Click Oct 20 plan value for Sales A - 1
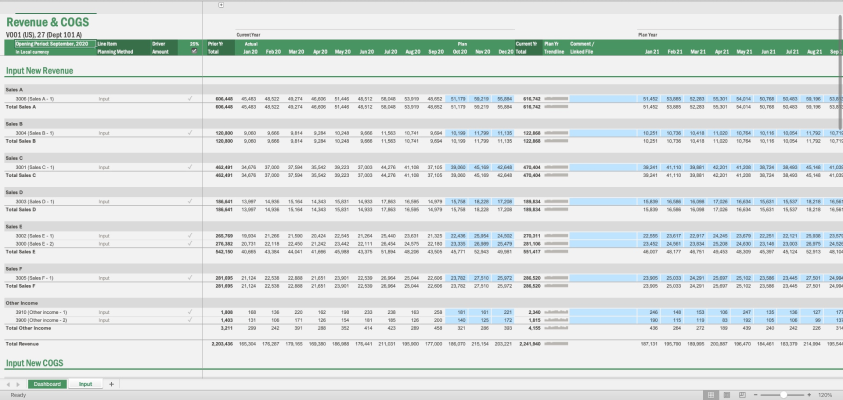The width and height of the screenshot is (843, 400). (x=458, y=99)
